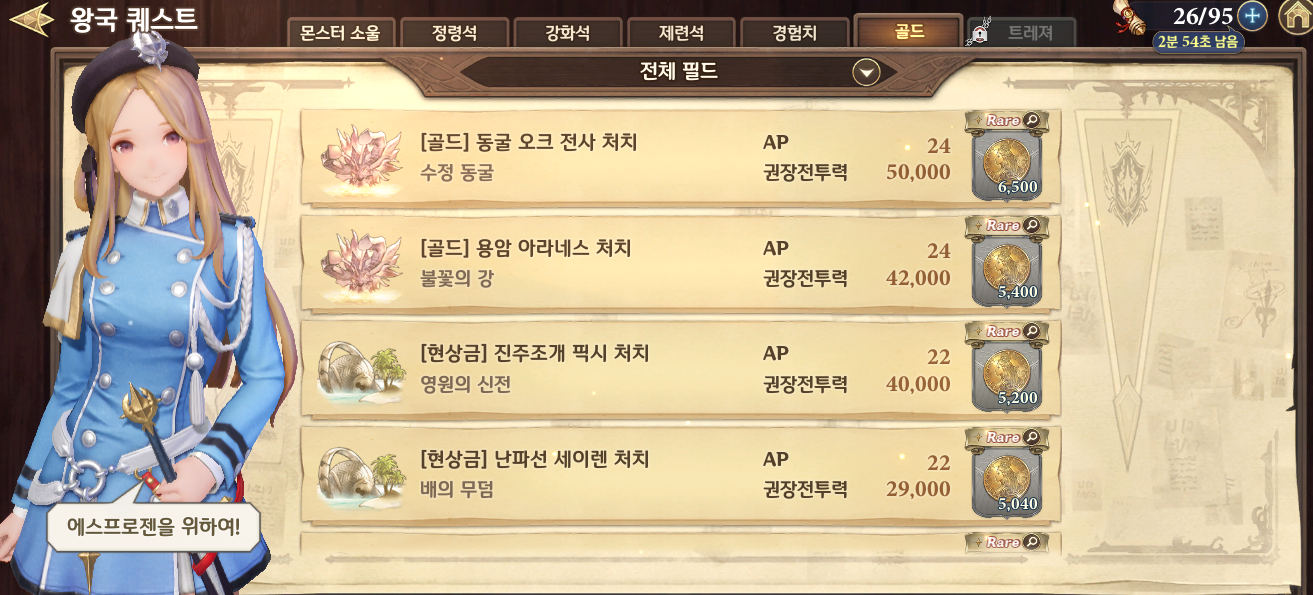Expand the 전체 필드 dropdown arrow
The width and height of the screenshot is (1313, 595).
click(x=866, y=72)
